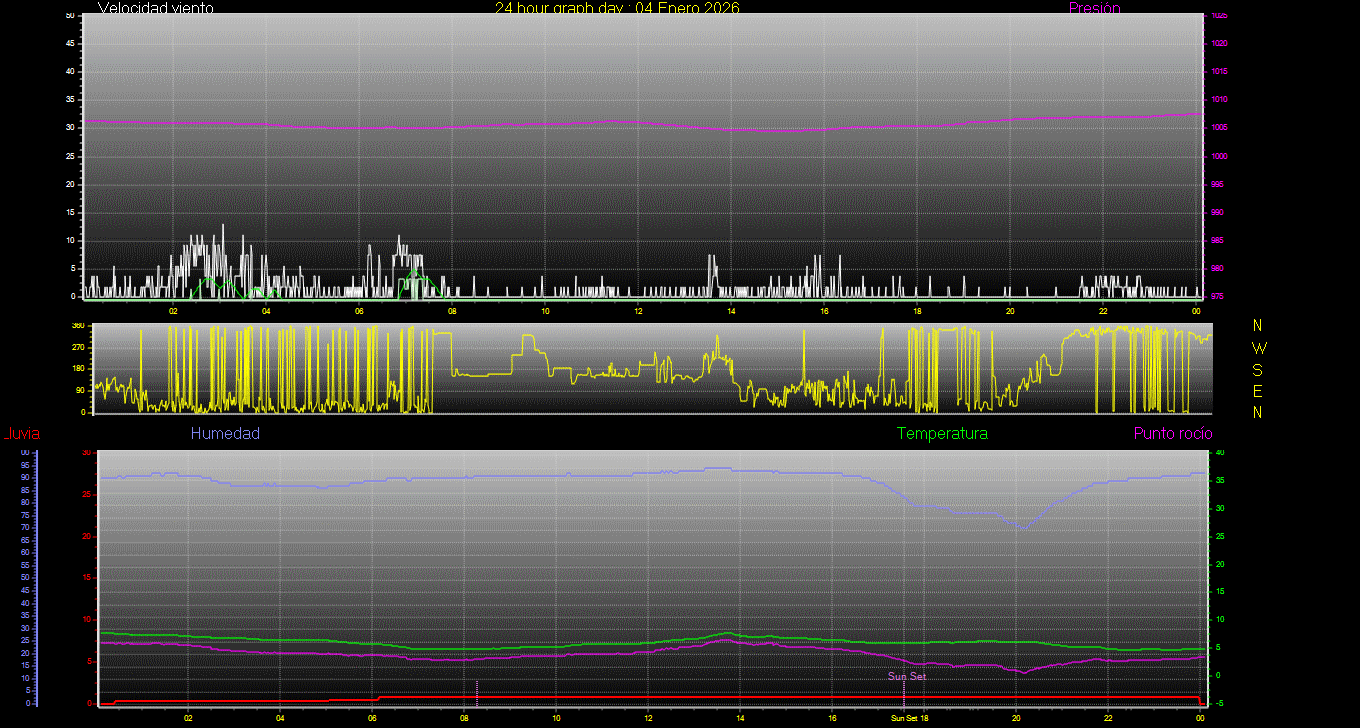The image size is (1360, 728).
Task: Click the '1010' tick on the pressure axis
Action: [x=1219, y=100]
